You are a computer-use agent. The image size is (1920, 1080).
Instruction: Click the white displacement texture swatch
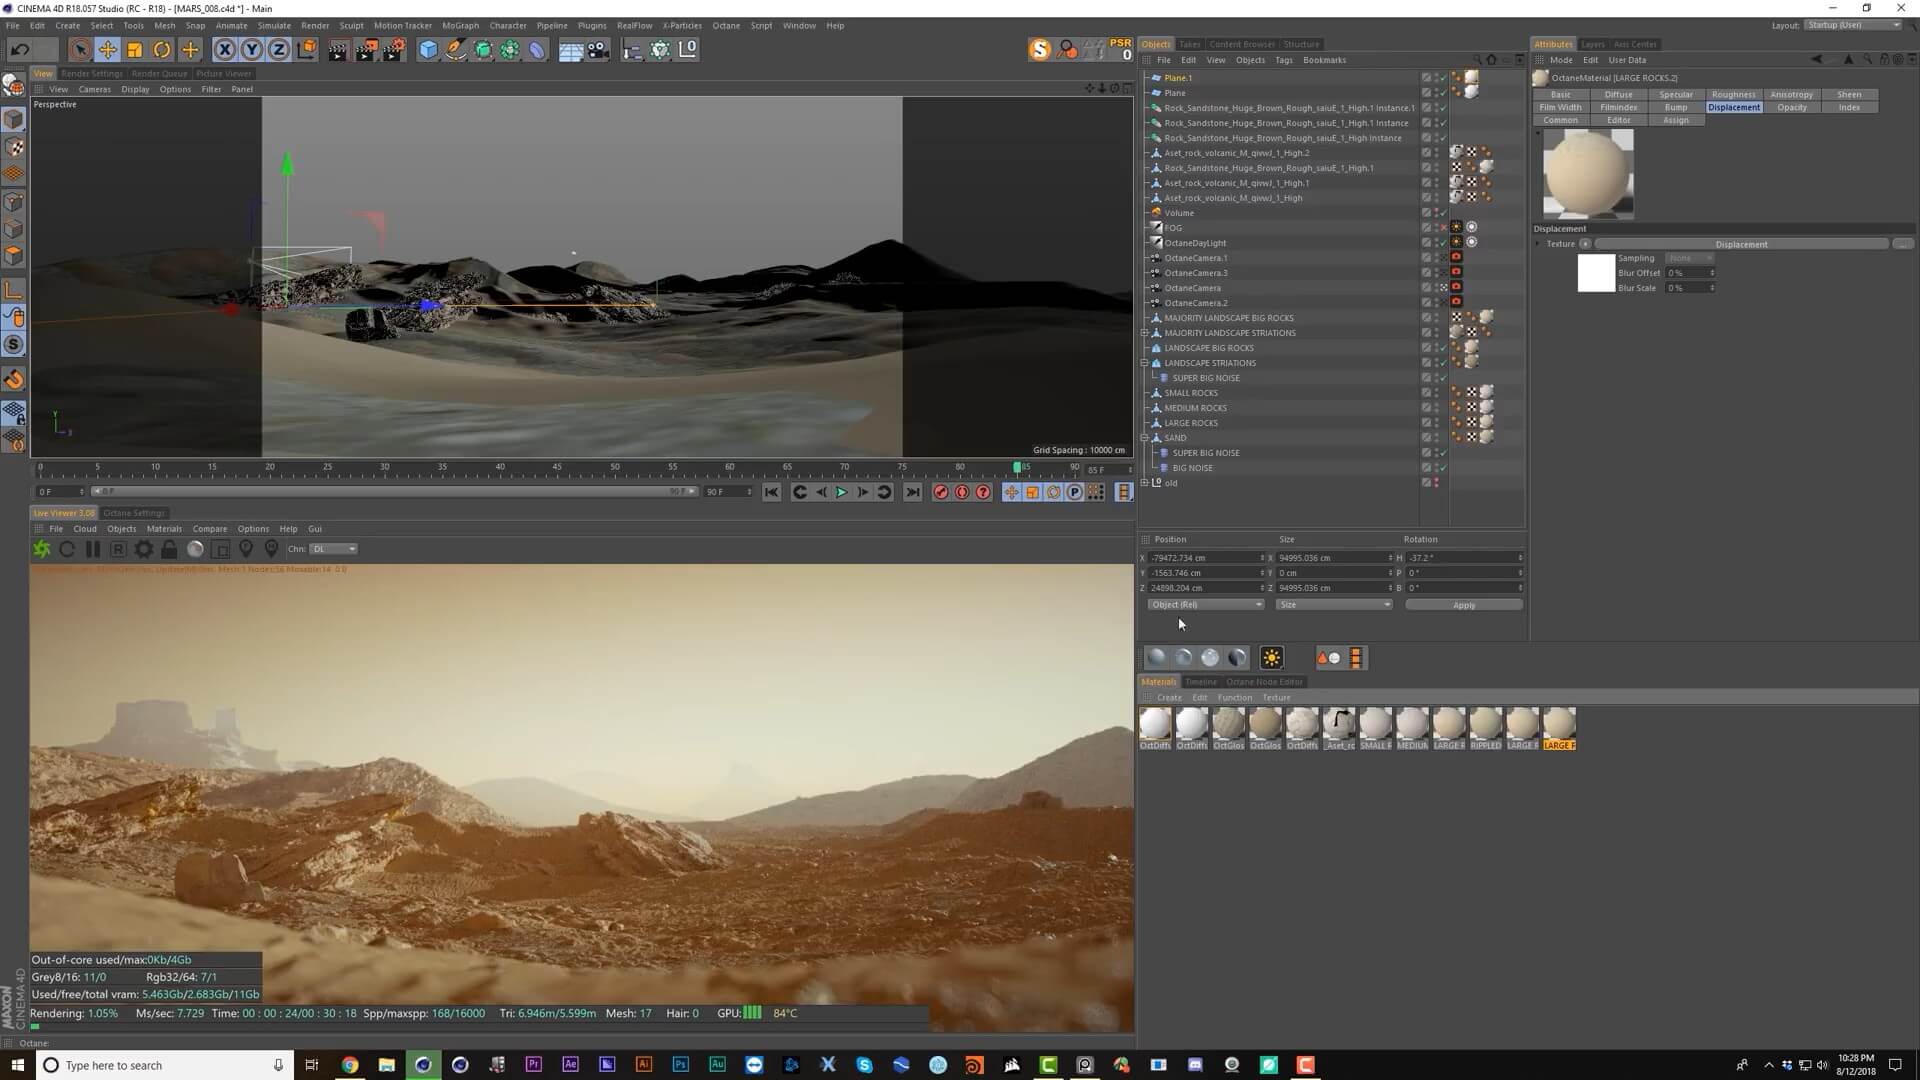(1596, 273)
